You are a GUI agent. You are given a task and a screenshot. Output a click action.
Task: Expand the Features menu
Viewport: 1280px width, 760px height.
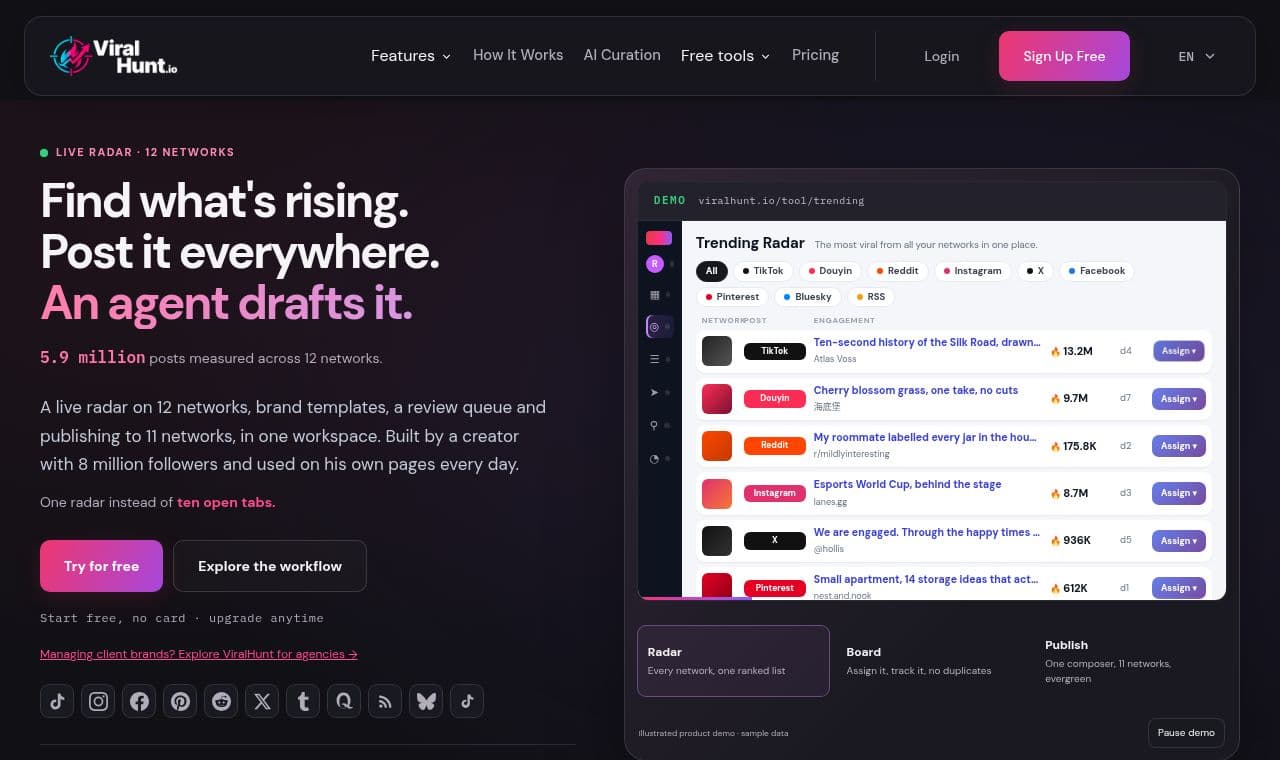(411, 56)
